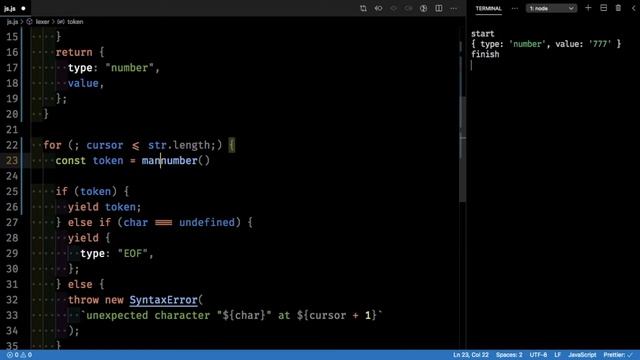Screen dimensions: 640x360
Task: Change indentation via Spaces: 2
Action: point(509,355)
